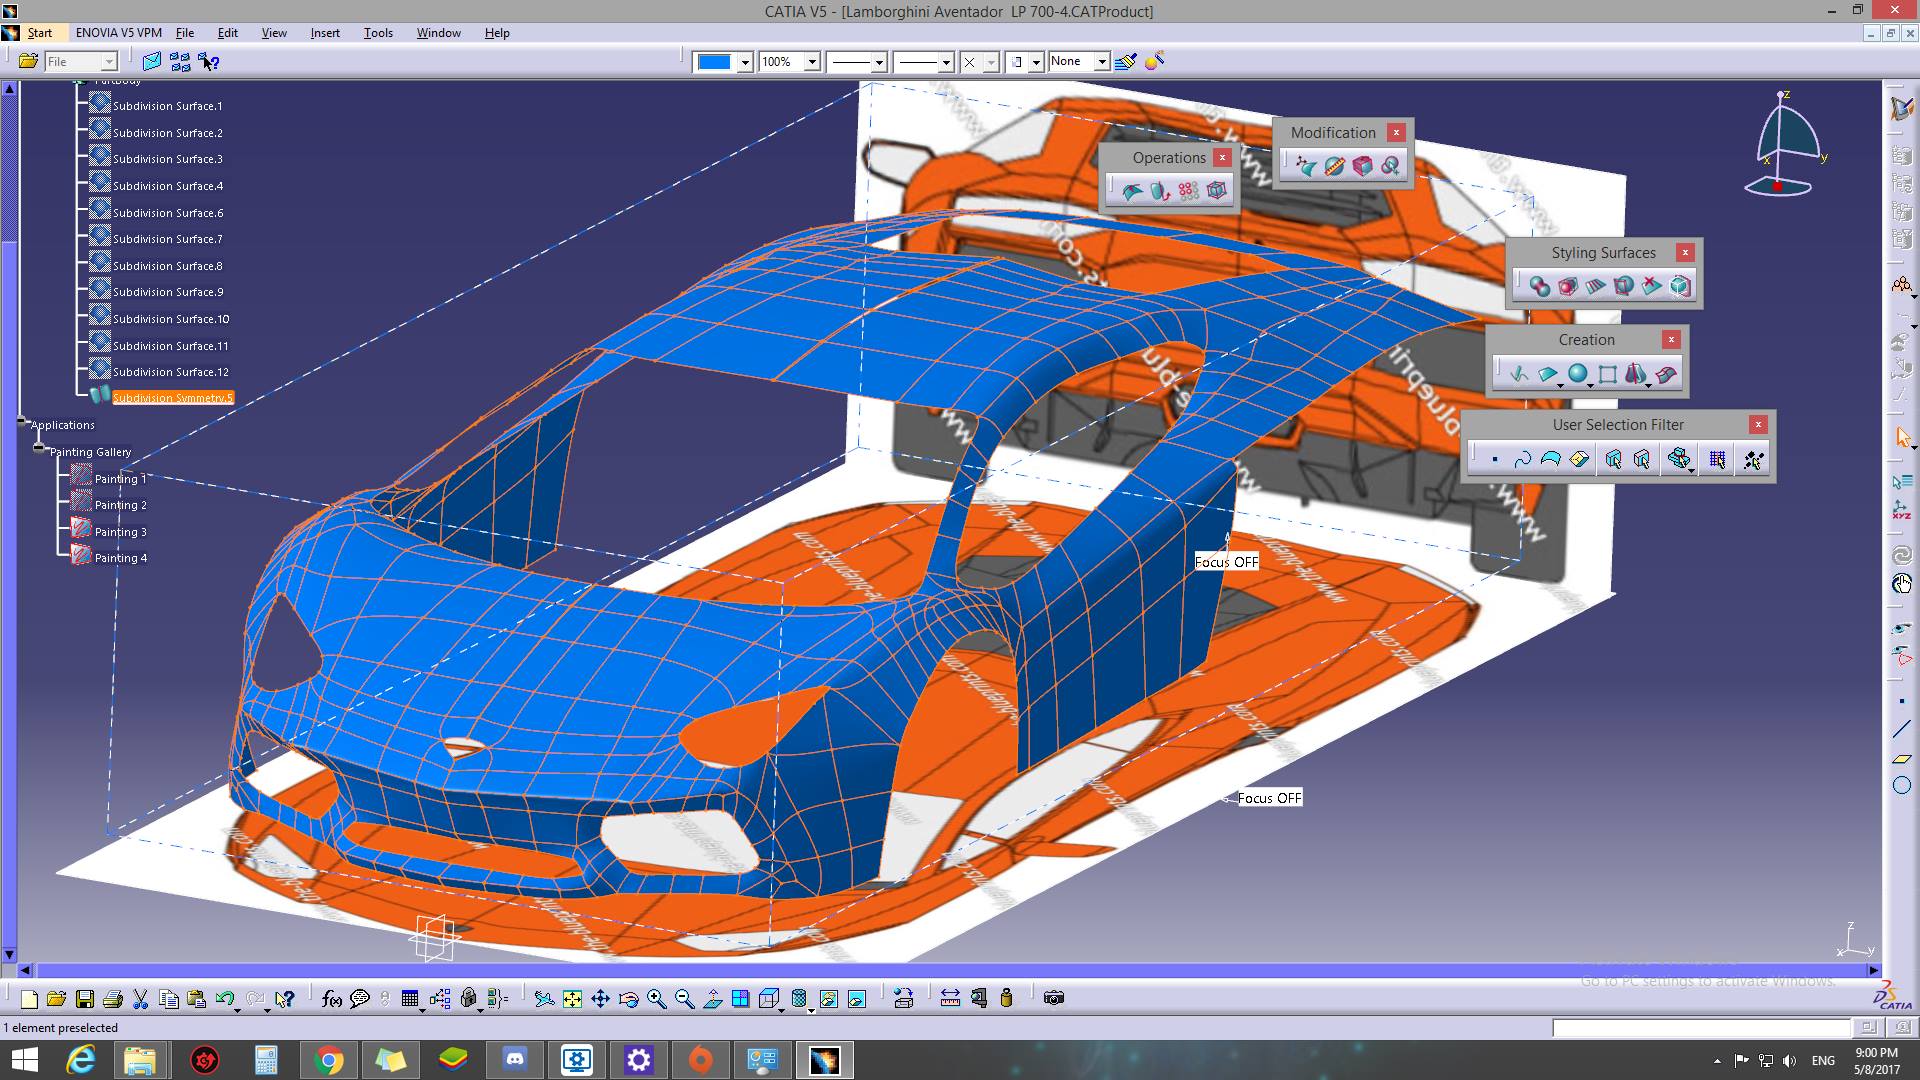This screenshot has width=1920, height=1080.
Task: Click the sphere primitive icon in Creation toolbar
Action: click(x=1577, y=374)
